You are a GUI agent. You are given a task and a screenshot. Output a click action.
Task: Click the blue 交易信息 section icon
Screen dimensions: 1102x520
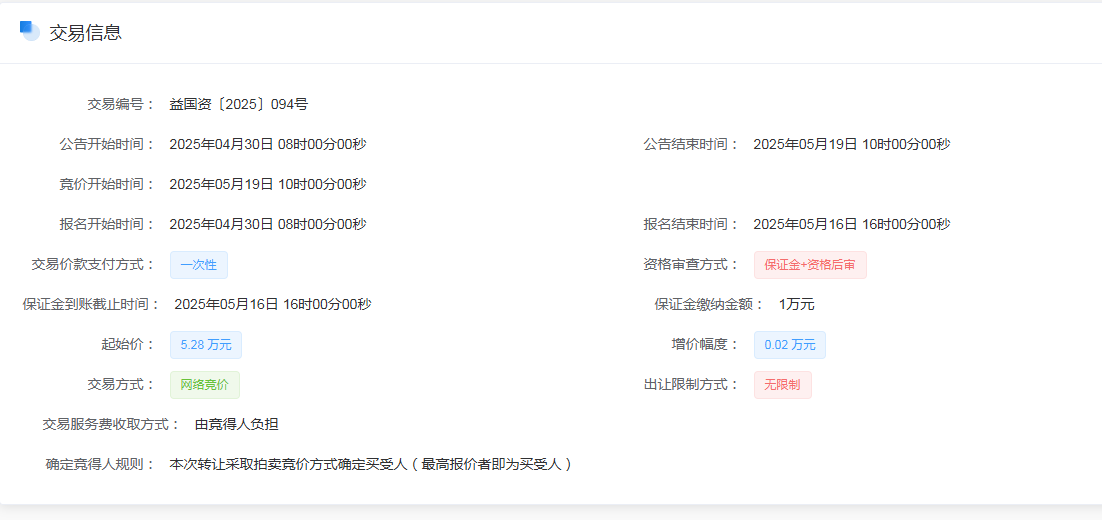coord(30,32)
